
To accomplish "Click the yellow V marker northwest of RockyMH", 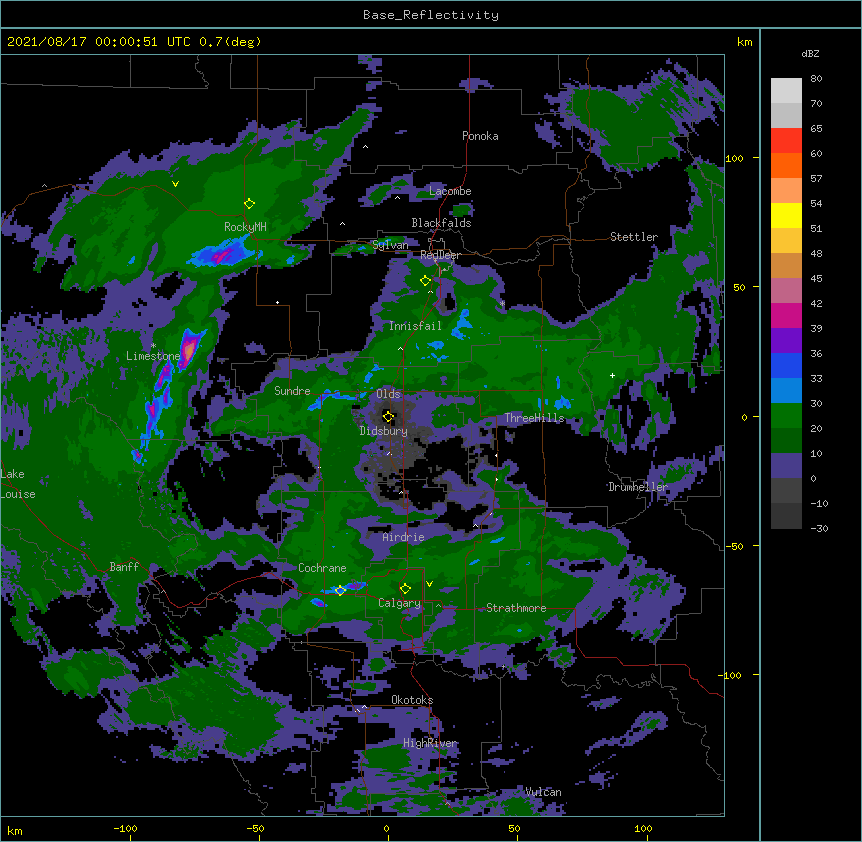I will click(x=175, y=184).
